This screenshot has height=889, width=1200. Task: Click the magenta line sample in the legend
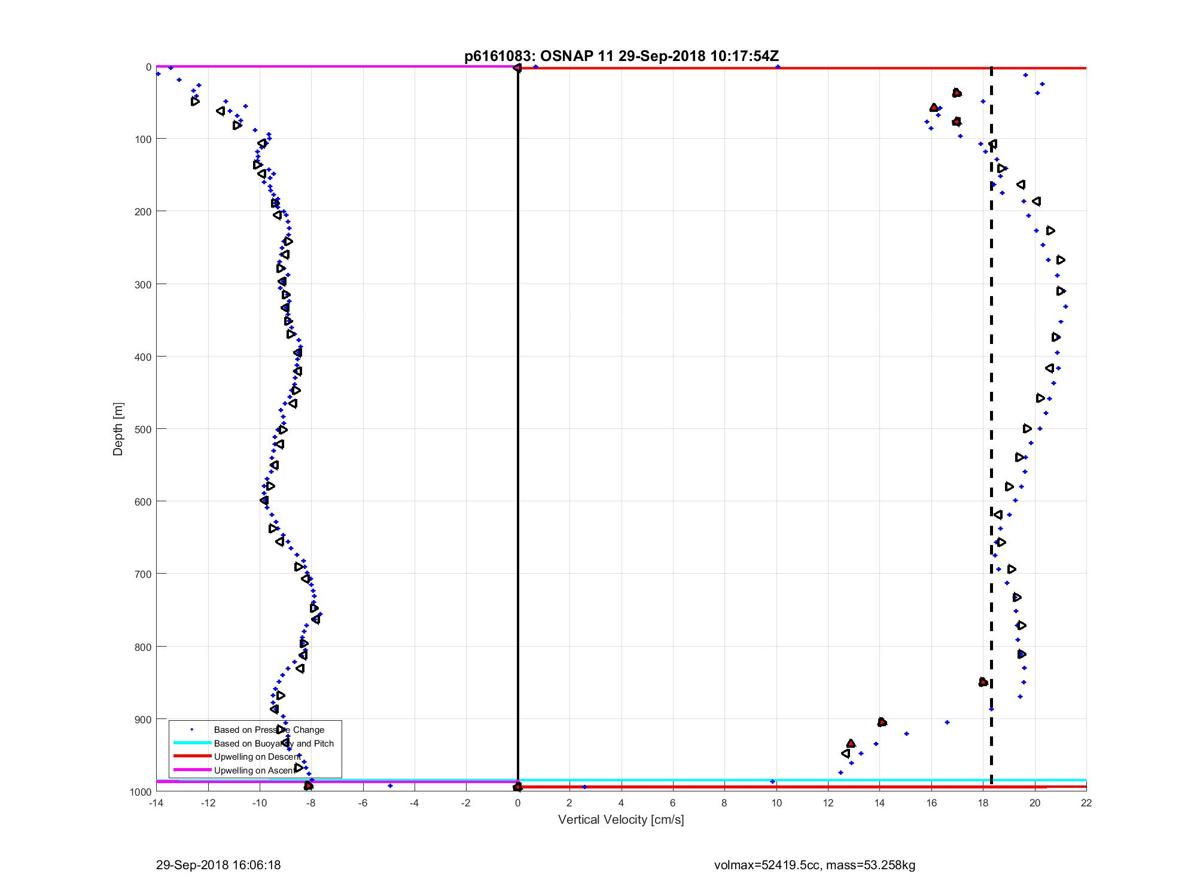tap(191, 770)
